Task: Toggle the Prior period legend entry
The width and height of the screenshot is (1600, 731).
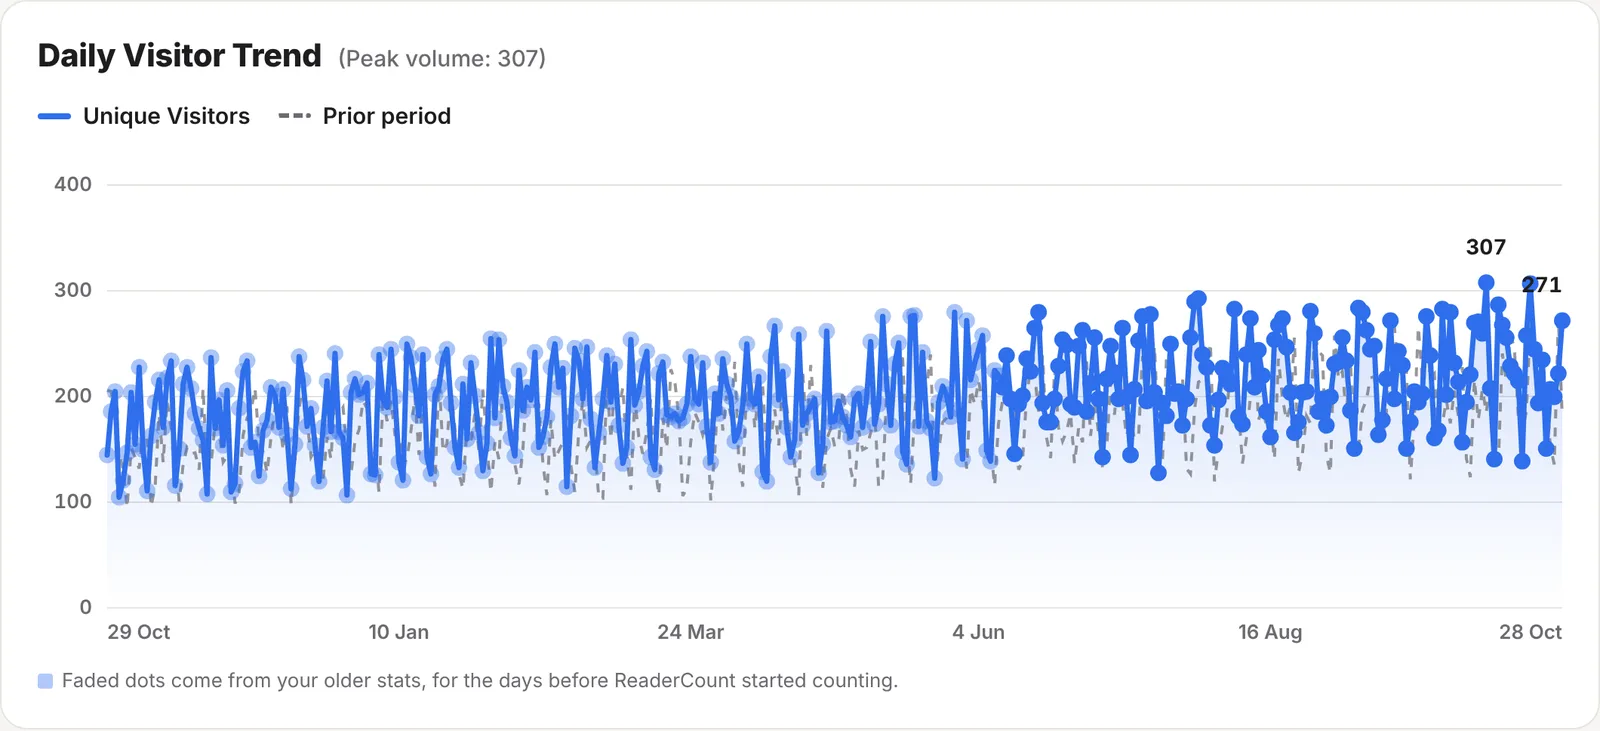Action: pos(364,116)
